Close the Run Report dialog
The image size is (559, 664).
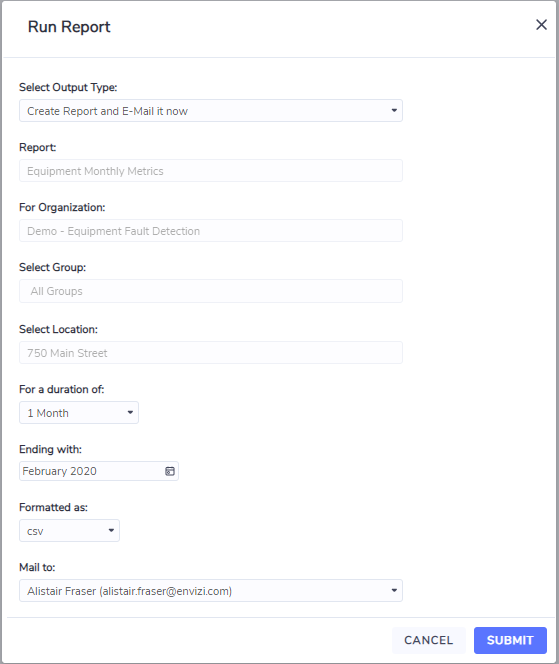coord(541,25)
